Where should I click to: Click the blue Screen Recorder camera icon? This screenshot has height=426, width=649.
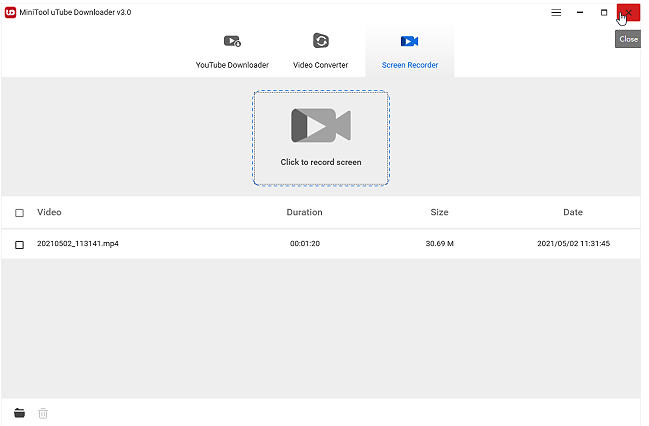(409, 41)
